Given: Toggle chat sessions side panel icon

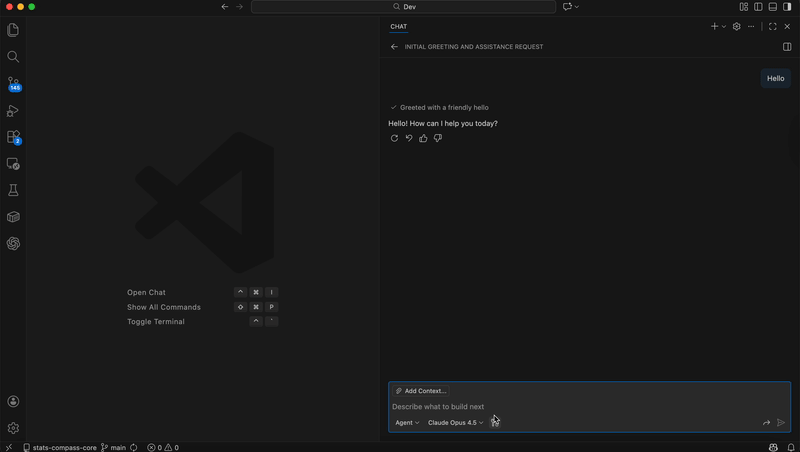Looking at the screenshot, I should [787, 46].
